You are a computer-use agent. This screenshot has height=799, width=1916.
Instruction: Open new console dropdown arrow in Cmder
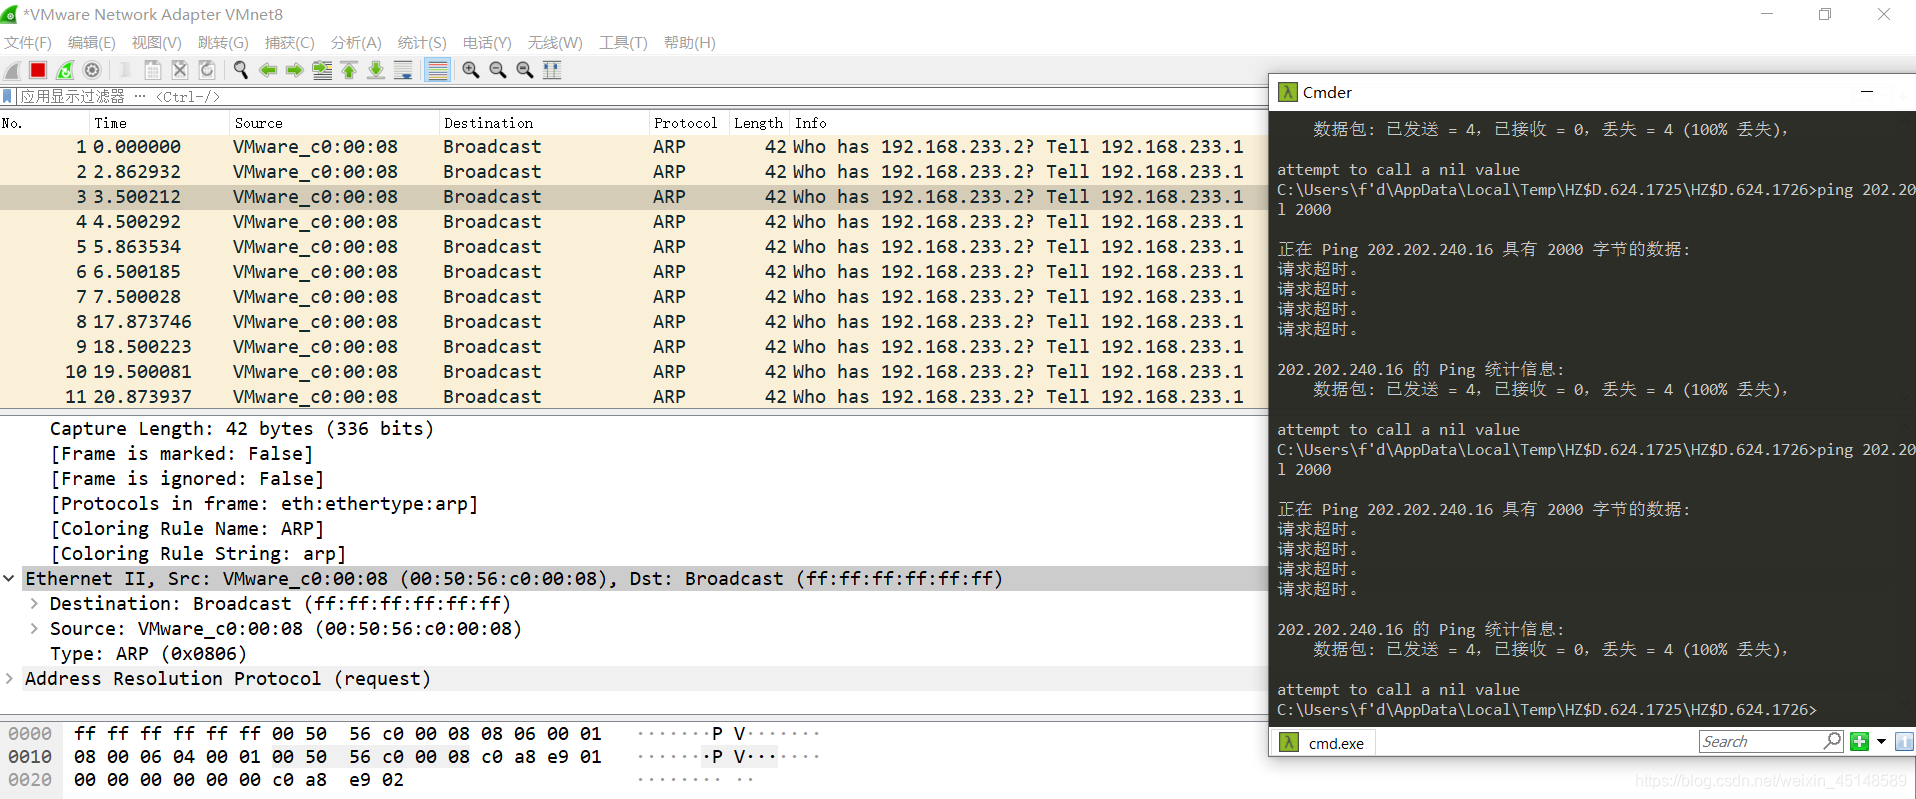pyautogui.click(x=1881, y=741)
